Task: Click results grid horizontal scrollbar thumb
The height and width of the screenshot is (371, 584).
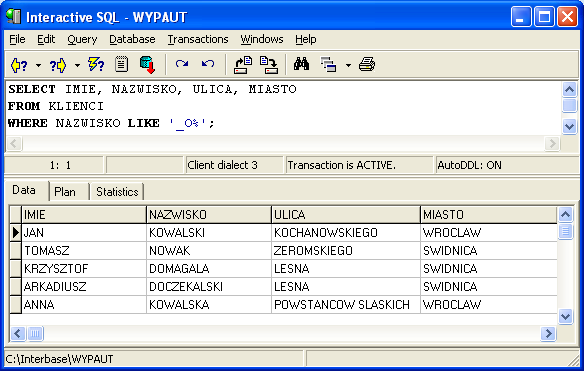Action: point(35,333)
